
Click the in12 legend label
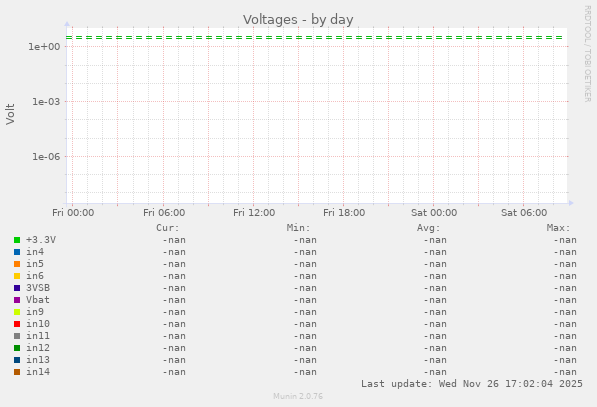point(38,348)
